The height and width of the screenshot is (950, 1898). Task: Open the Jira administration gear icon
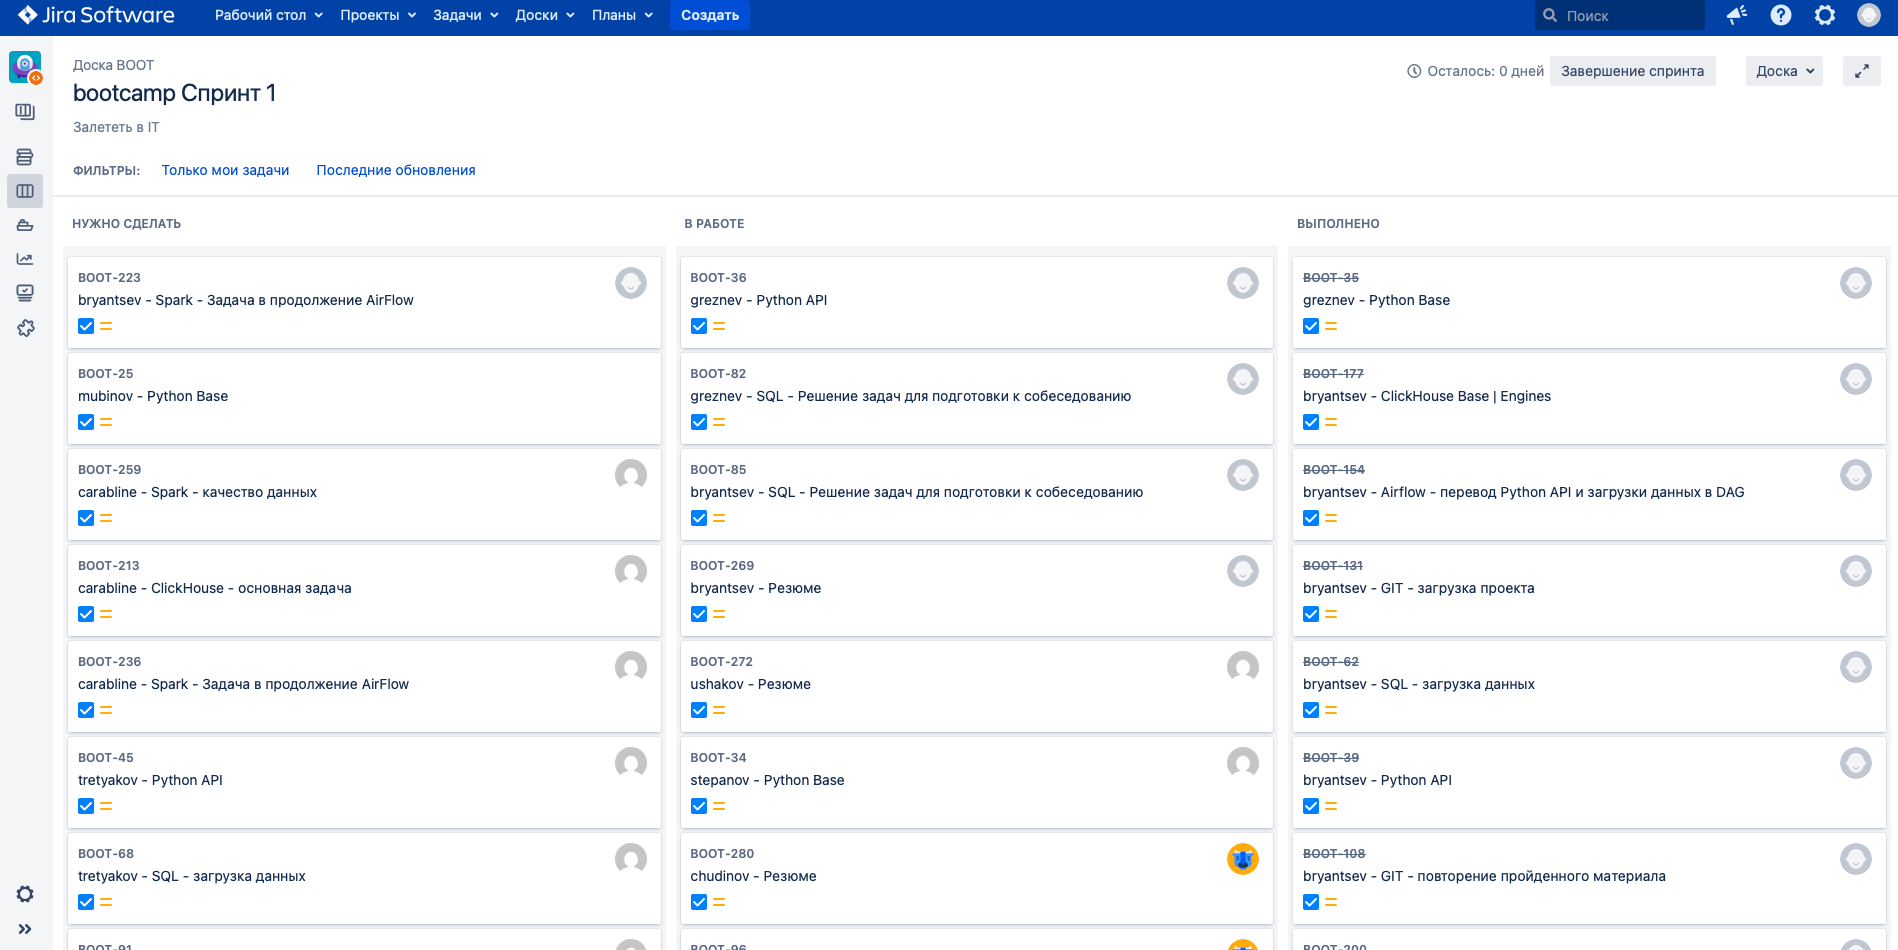click(x=1825, y=15)
